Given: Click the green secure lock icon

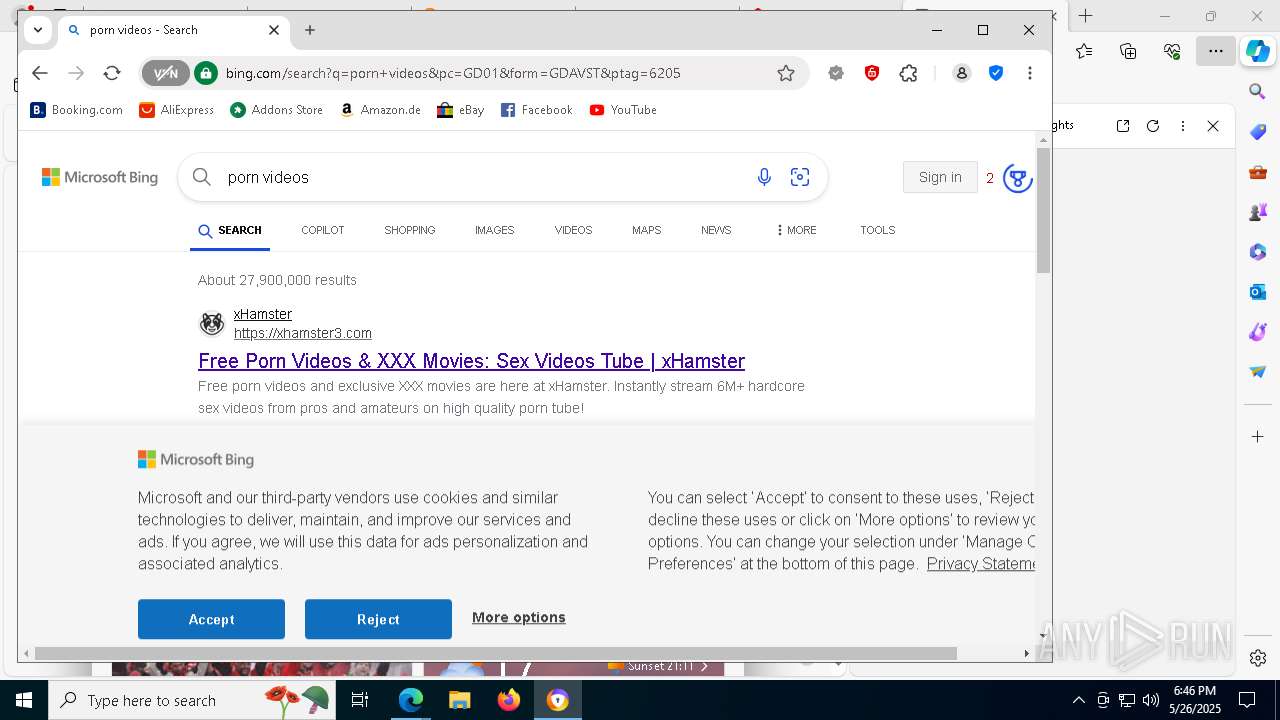Looking at the screenshot, I should (206, 73).
